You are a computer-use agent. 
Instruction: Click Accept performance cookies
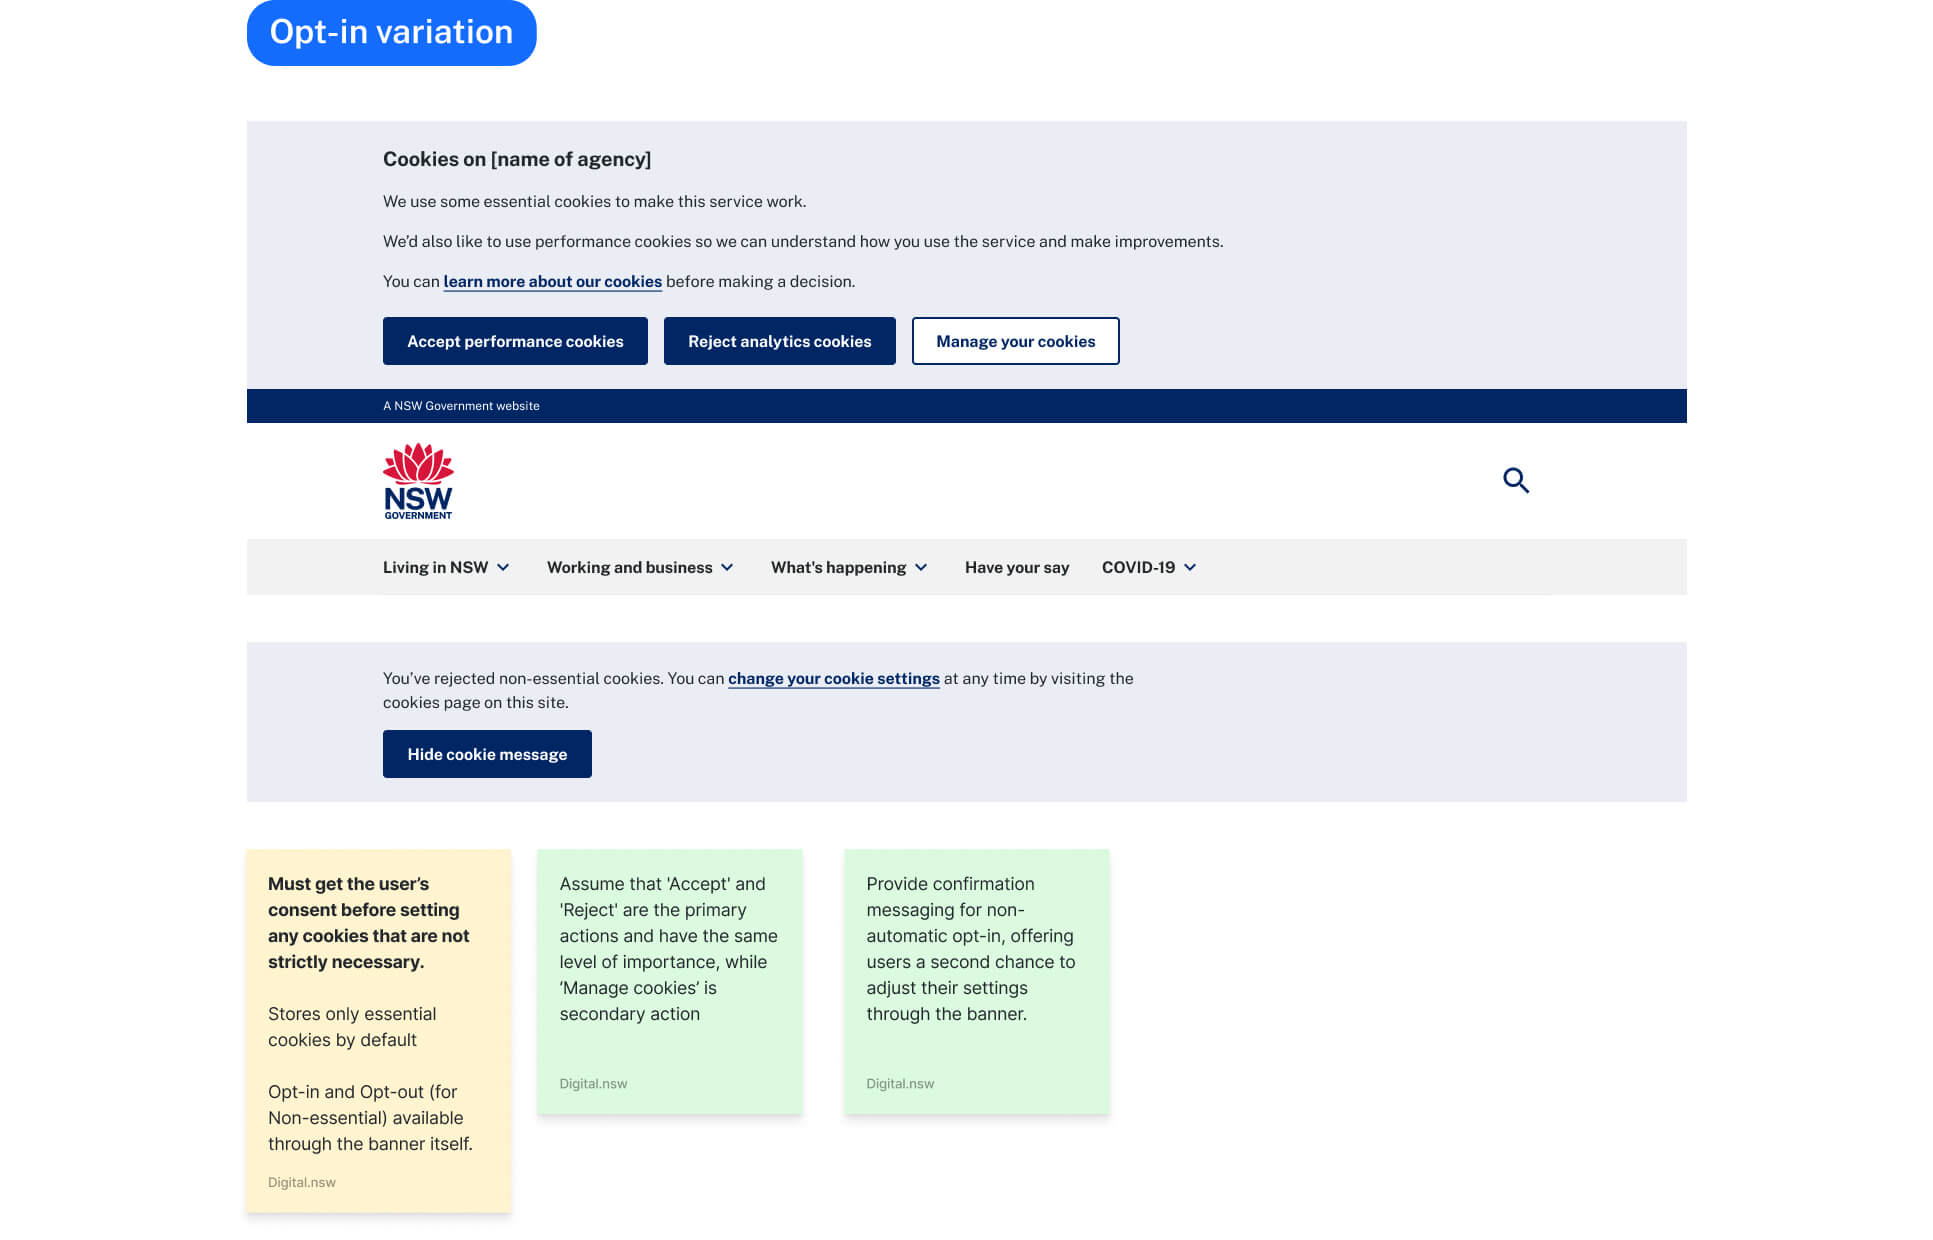[x=515, y=341]
